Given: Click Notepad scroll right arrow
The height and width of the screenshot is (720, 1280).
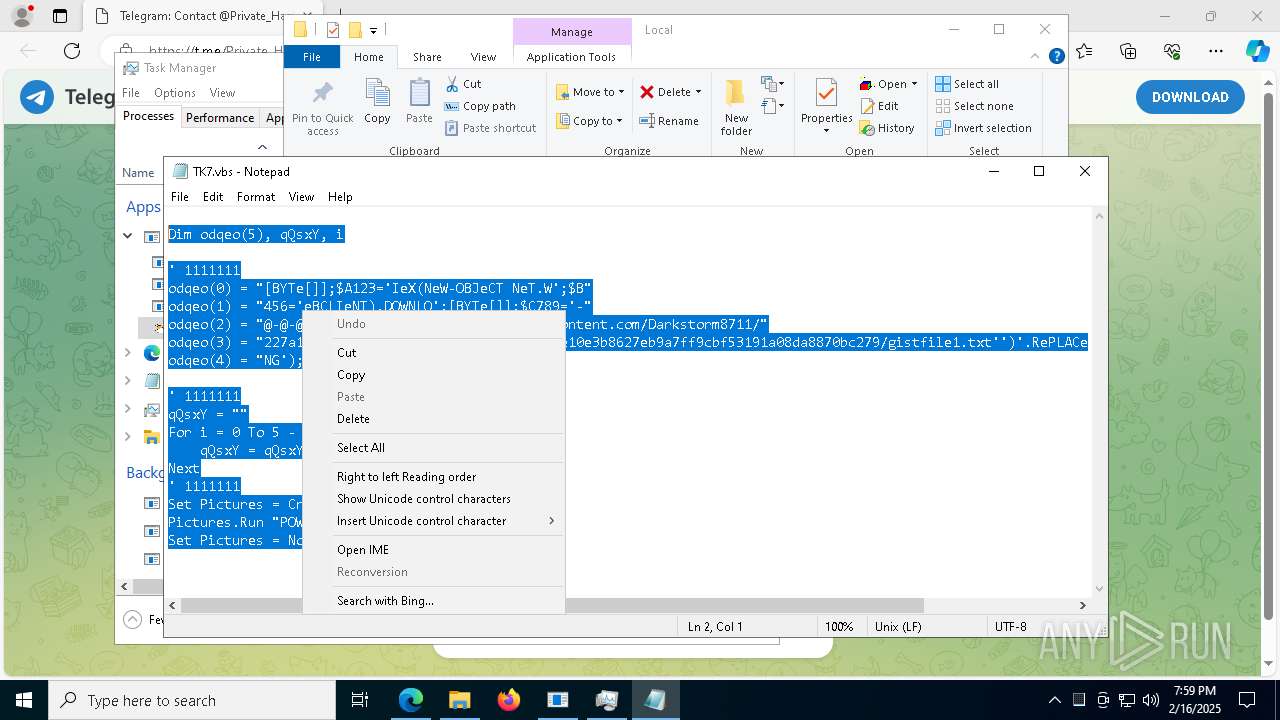Looking at the screenshot, I should pyautogui.click(x=1082, y=605).
